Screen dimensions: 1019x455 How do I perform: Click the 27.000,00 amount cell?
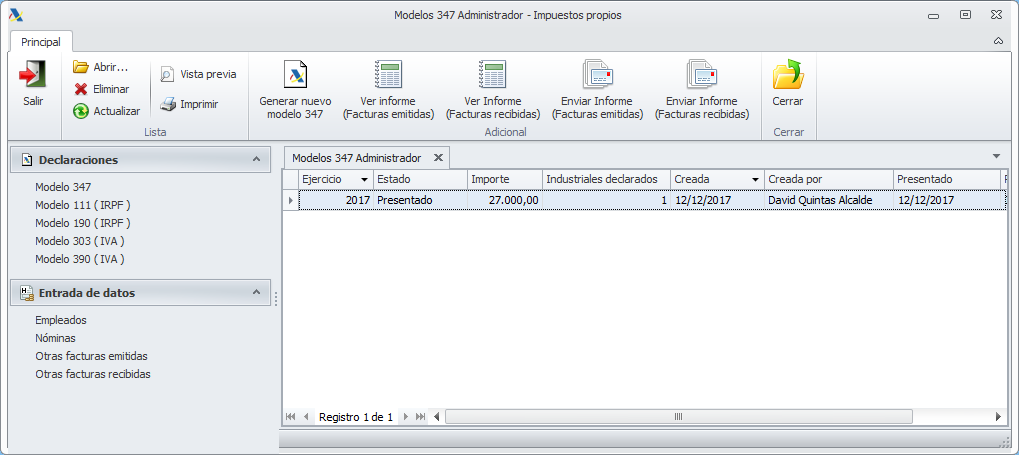click(505, 200)
